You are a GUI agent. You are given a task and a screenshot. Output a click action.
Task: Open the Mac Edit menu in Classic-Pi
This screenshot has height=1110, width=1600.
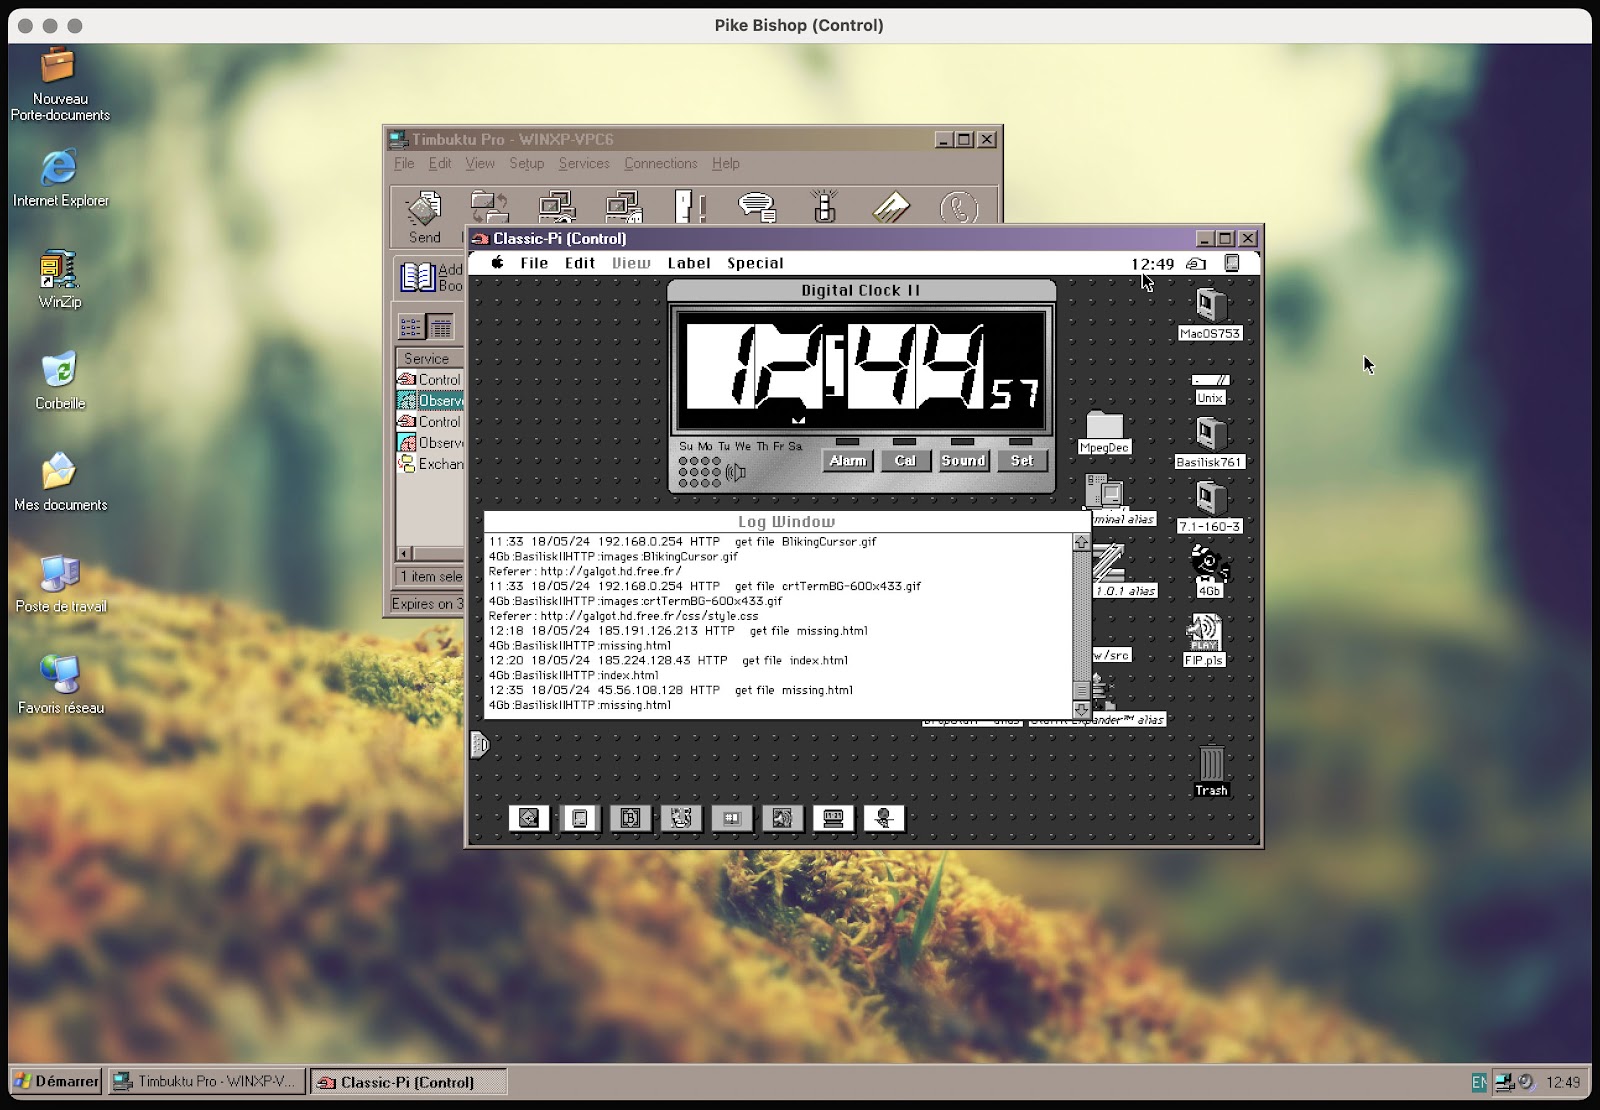580,263
